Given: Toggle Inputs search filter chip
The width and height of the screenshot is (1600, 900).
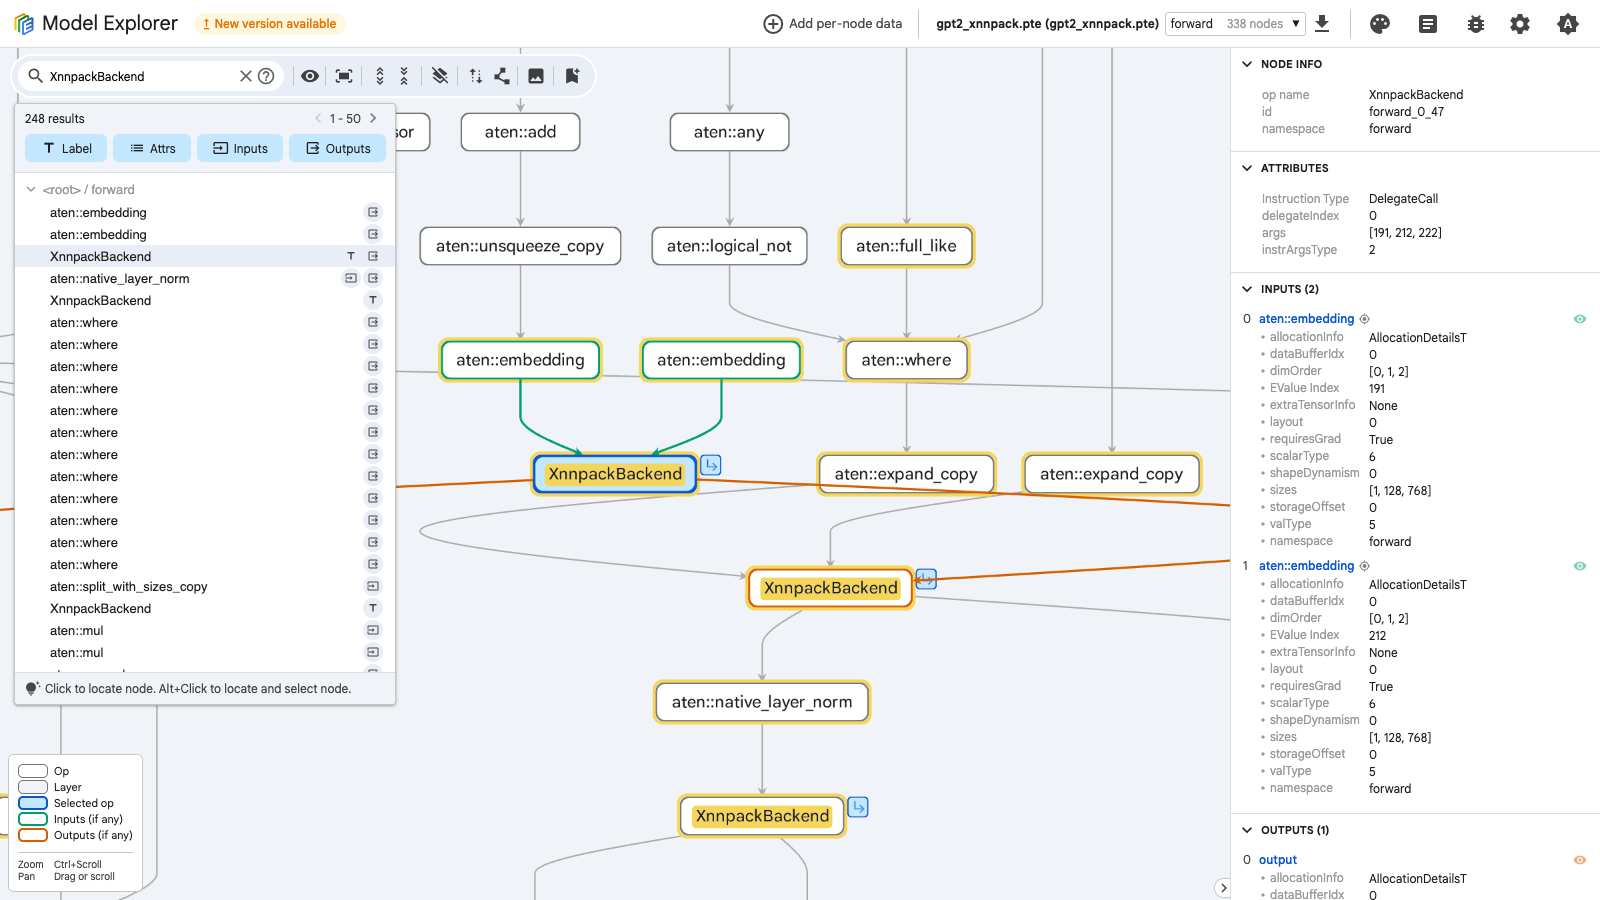Looking at the screenshot, I should click(x=240, y=148).
